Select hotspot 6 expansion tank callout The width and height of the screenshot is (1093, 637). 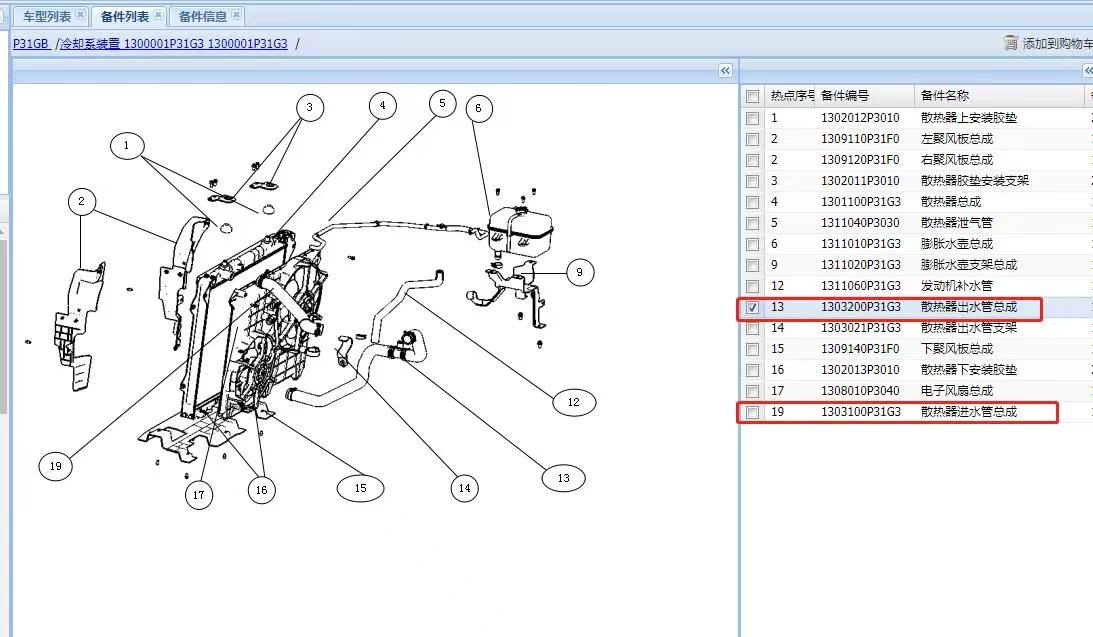click(x=479, y=108)
